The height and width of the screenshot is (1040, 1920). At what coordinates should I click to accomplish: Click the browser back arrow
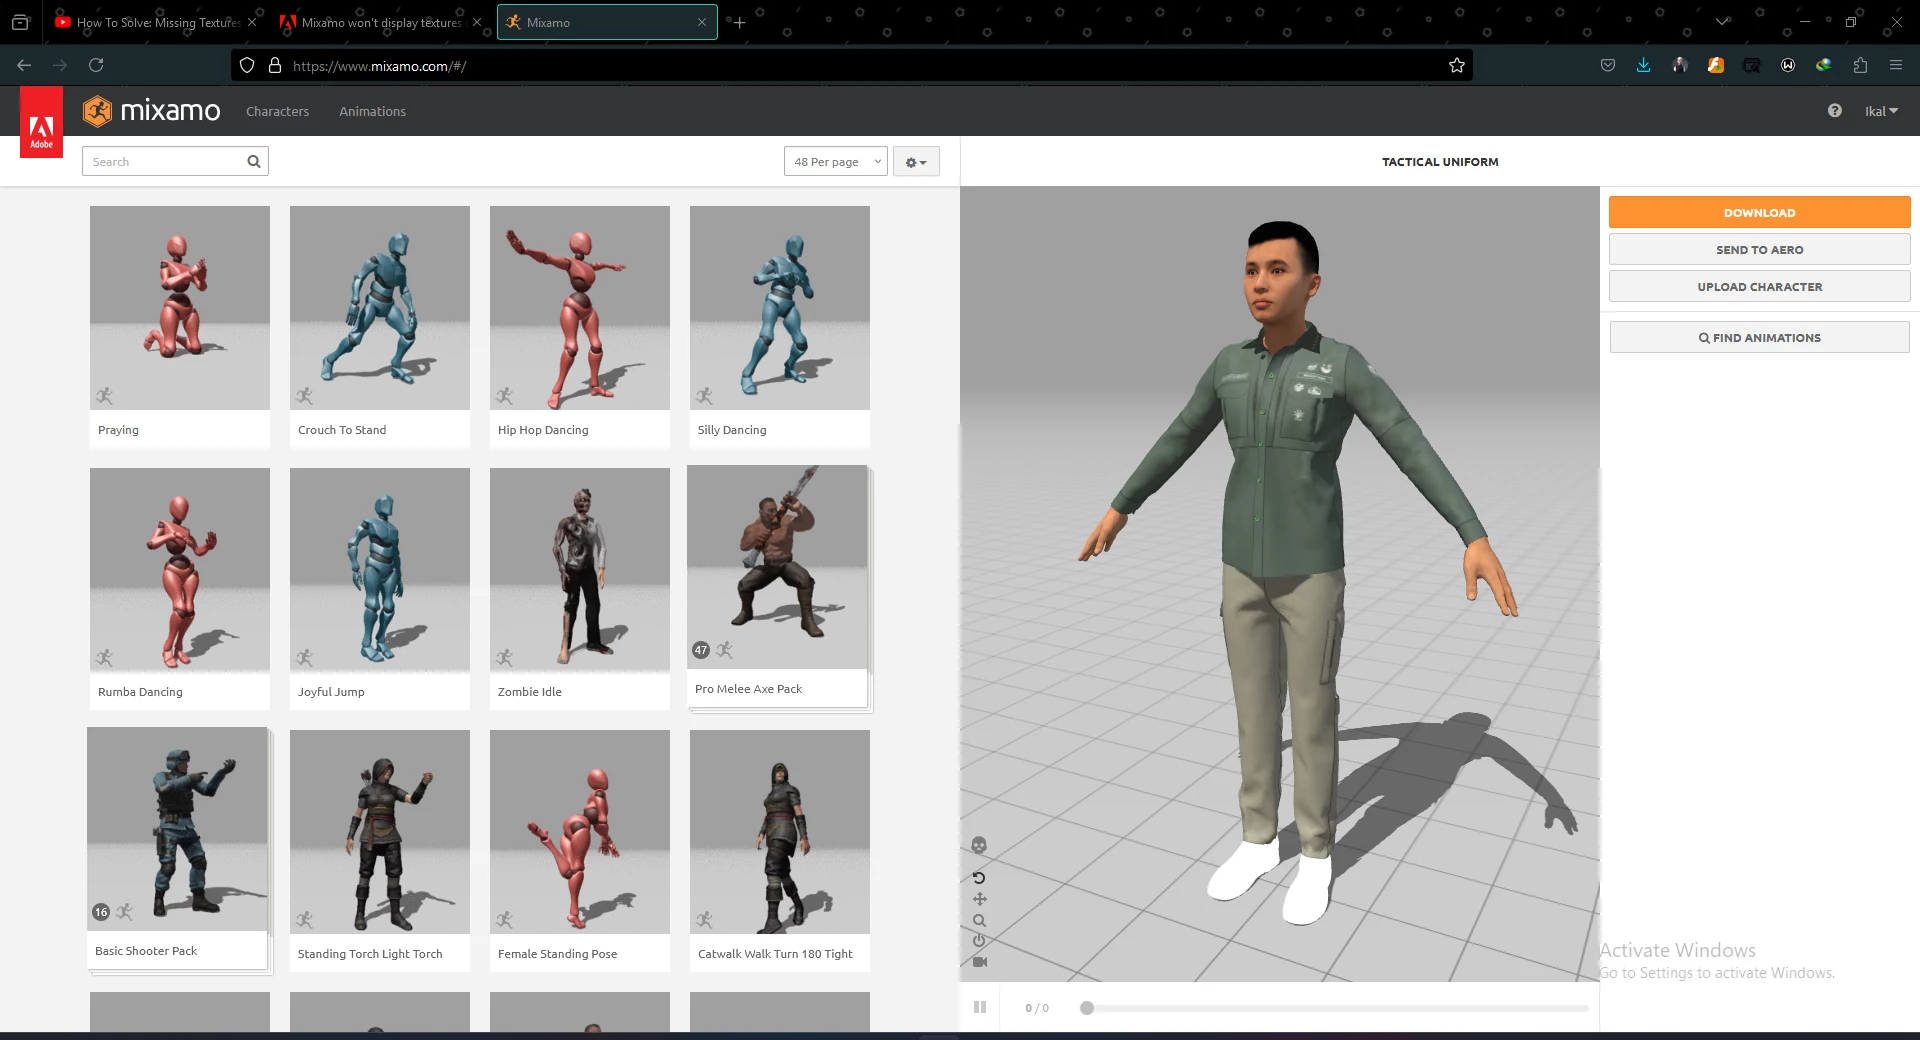click(24, 65)
